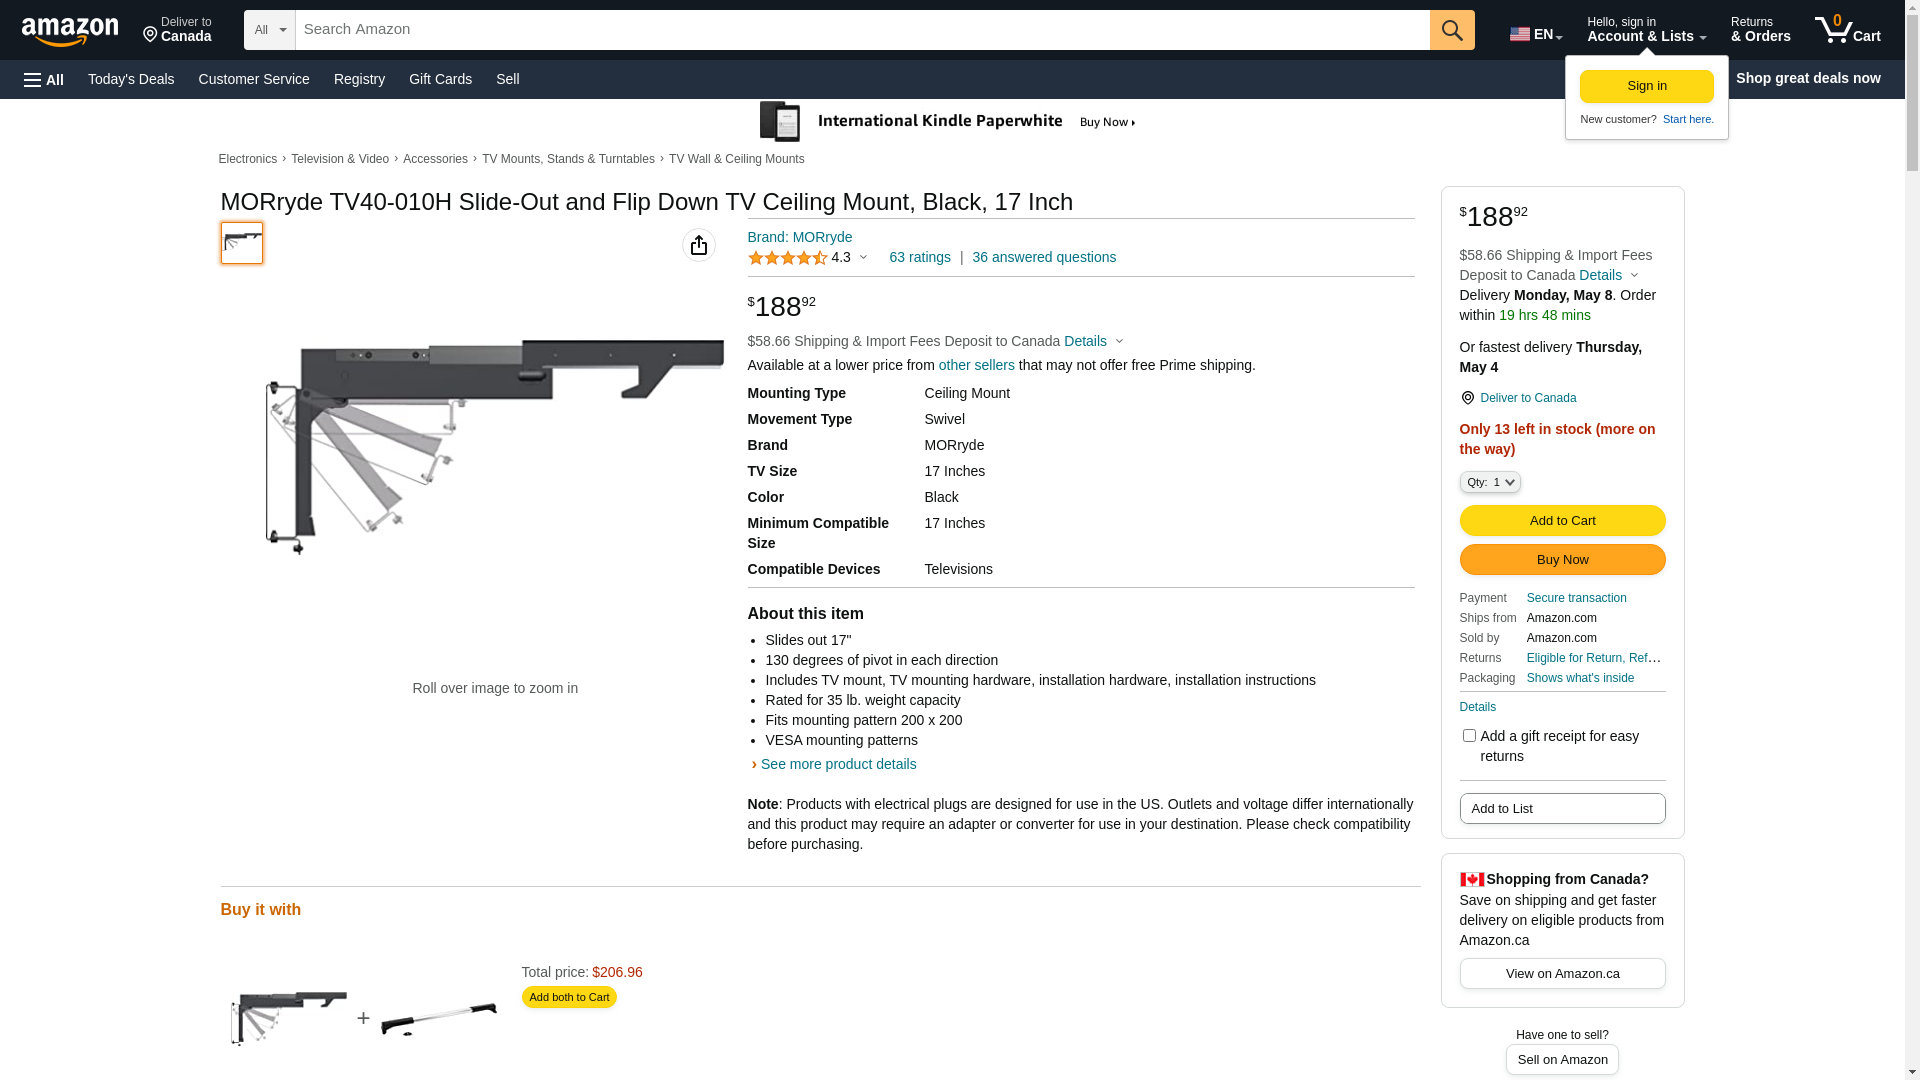Check the gift receipt checkbox

point(1469,736)
